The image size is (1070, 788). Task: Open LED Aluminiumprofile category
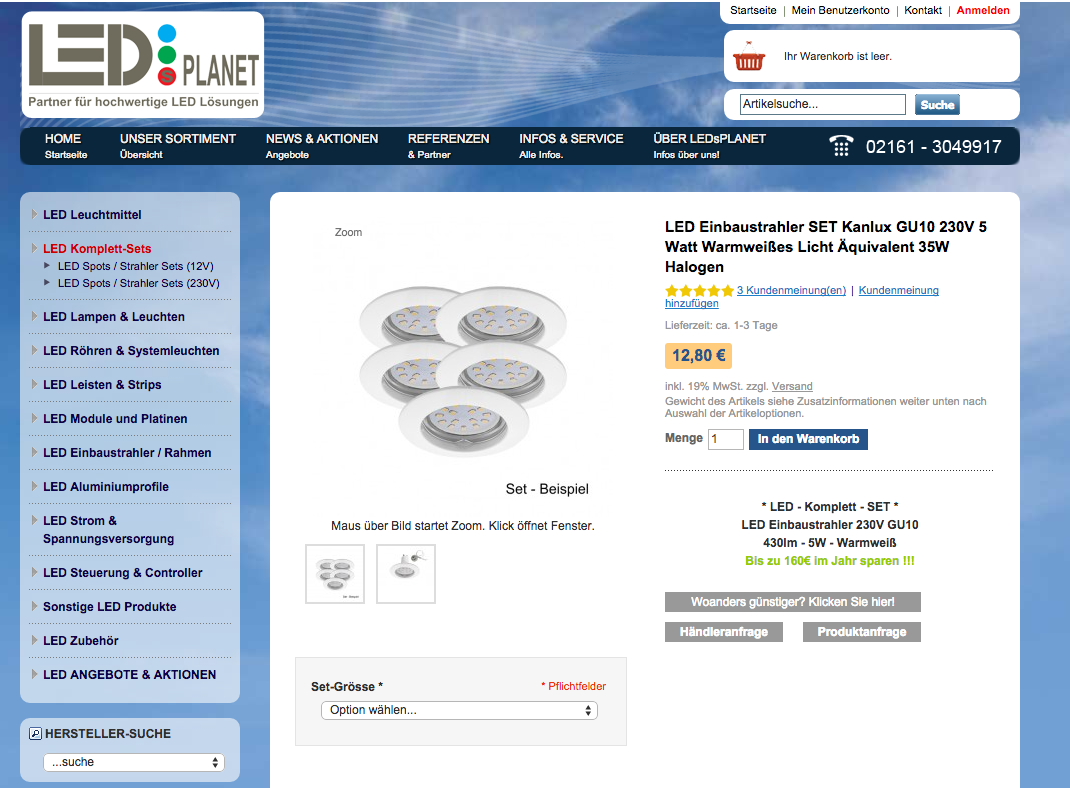[106, 486]
